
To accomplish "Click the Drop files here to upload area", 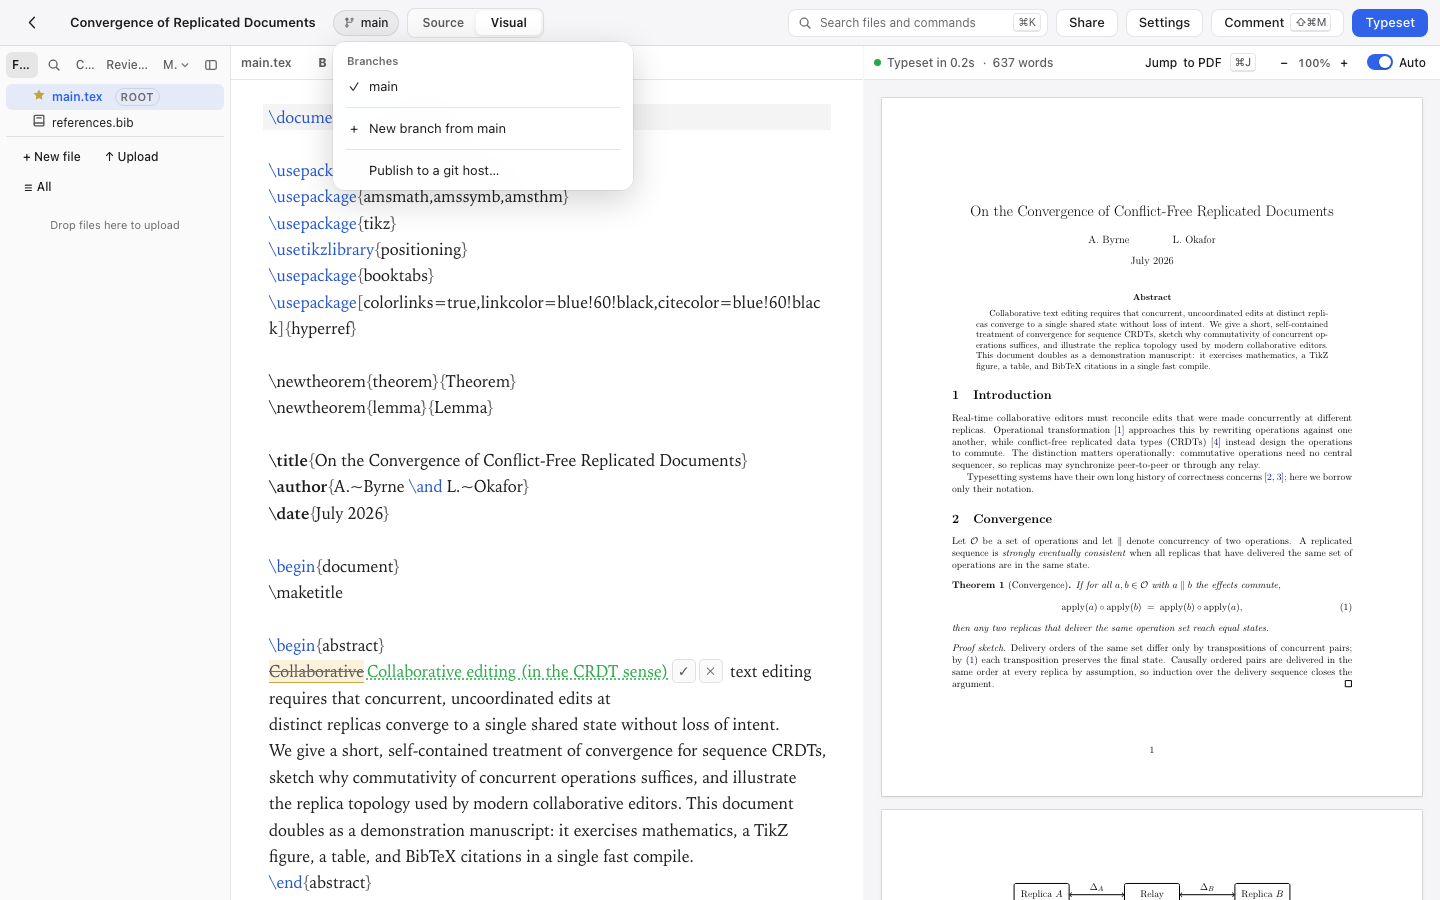I will 115,225.
